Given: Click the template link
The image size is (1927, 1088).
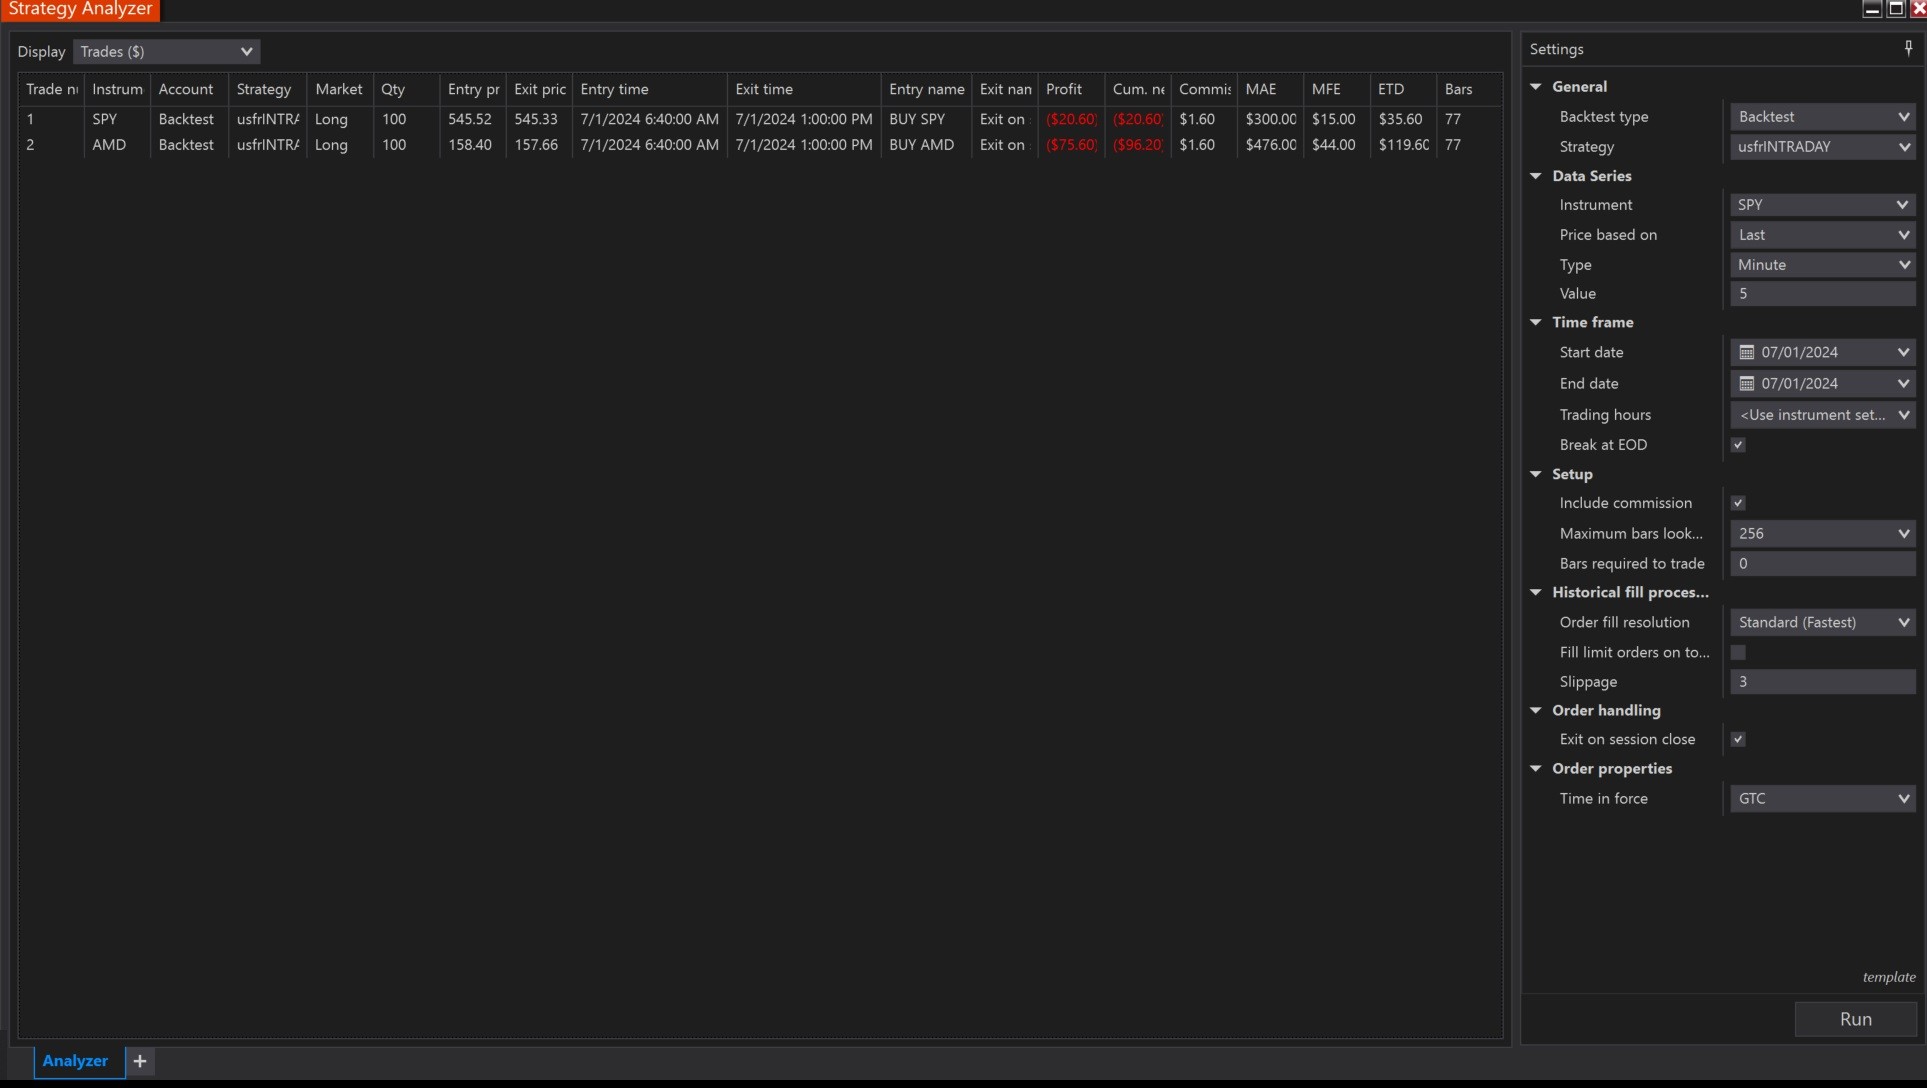Looking at the screenshot, I should tap(1888, 977).
